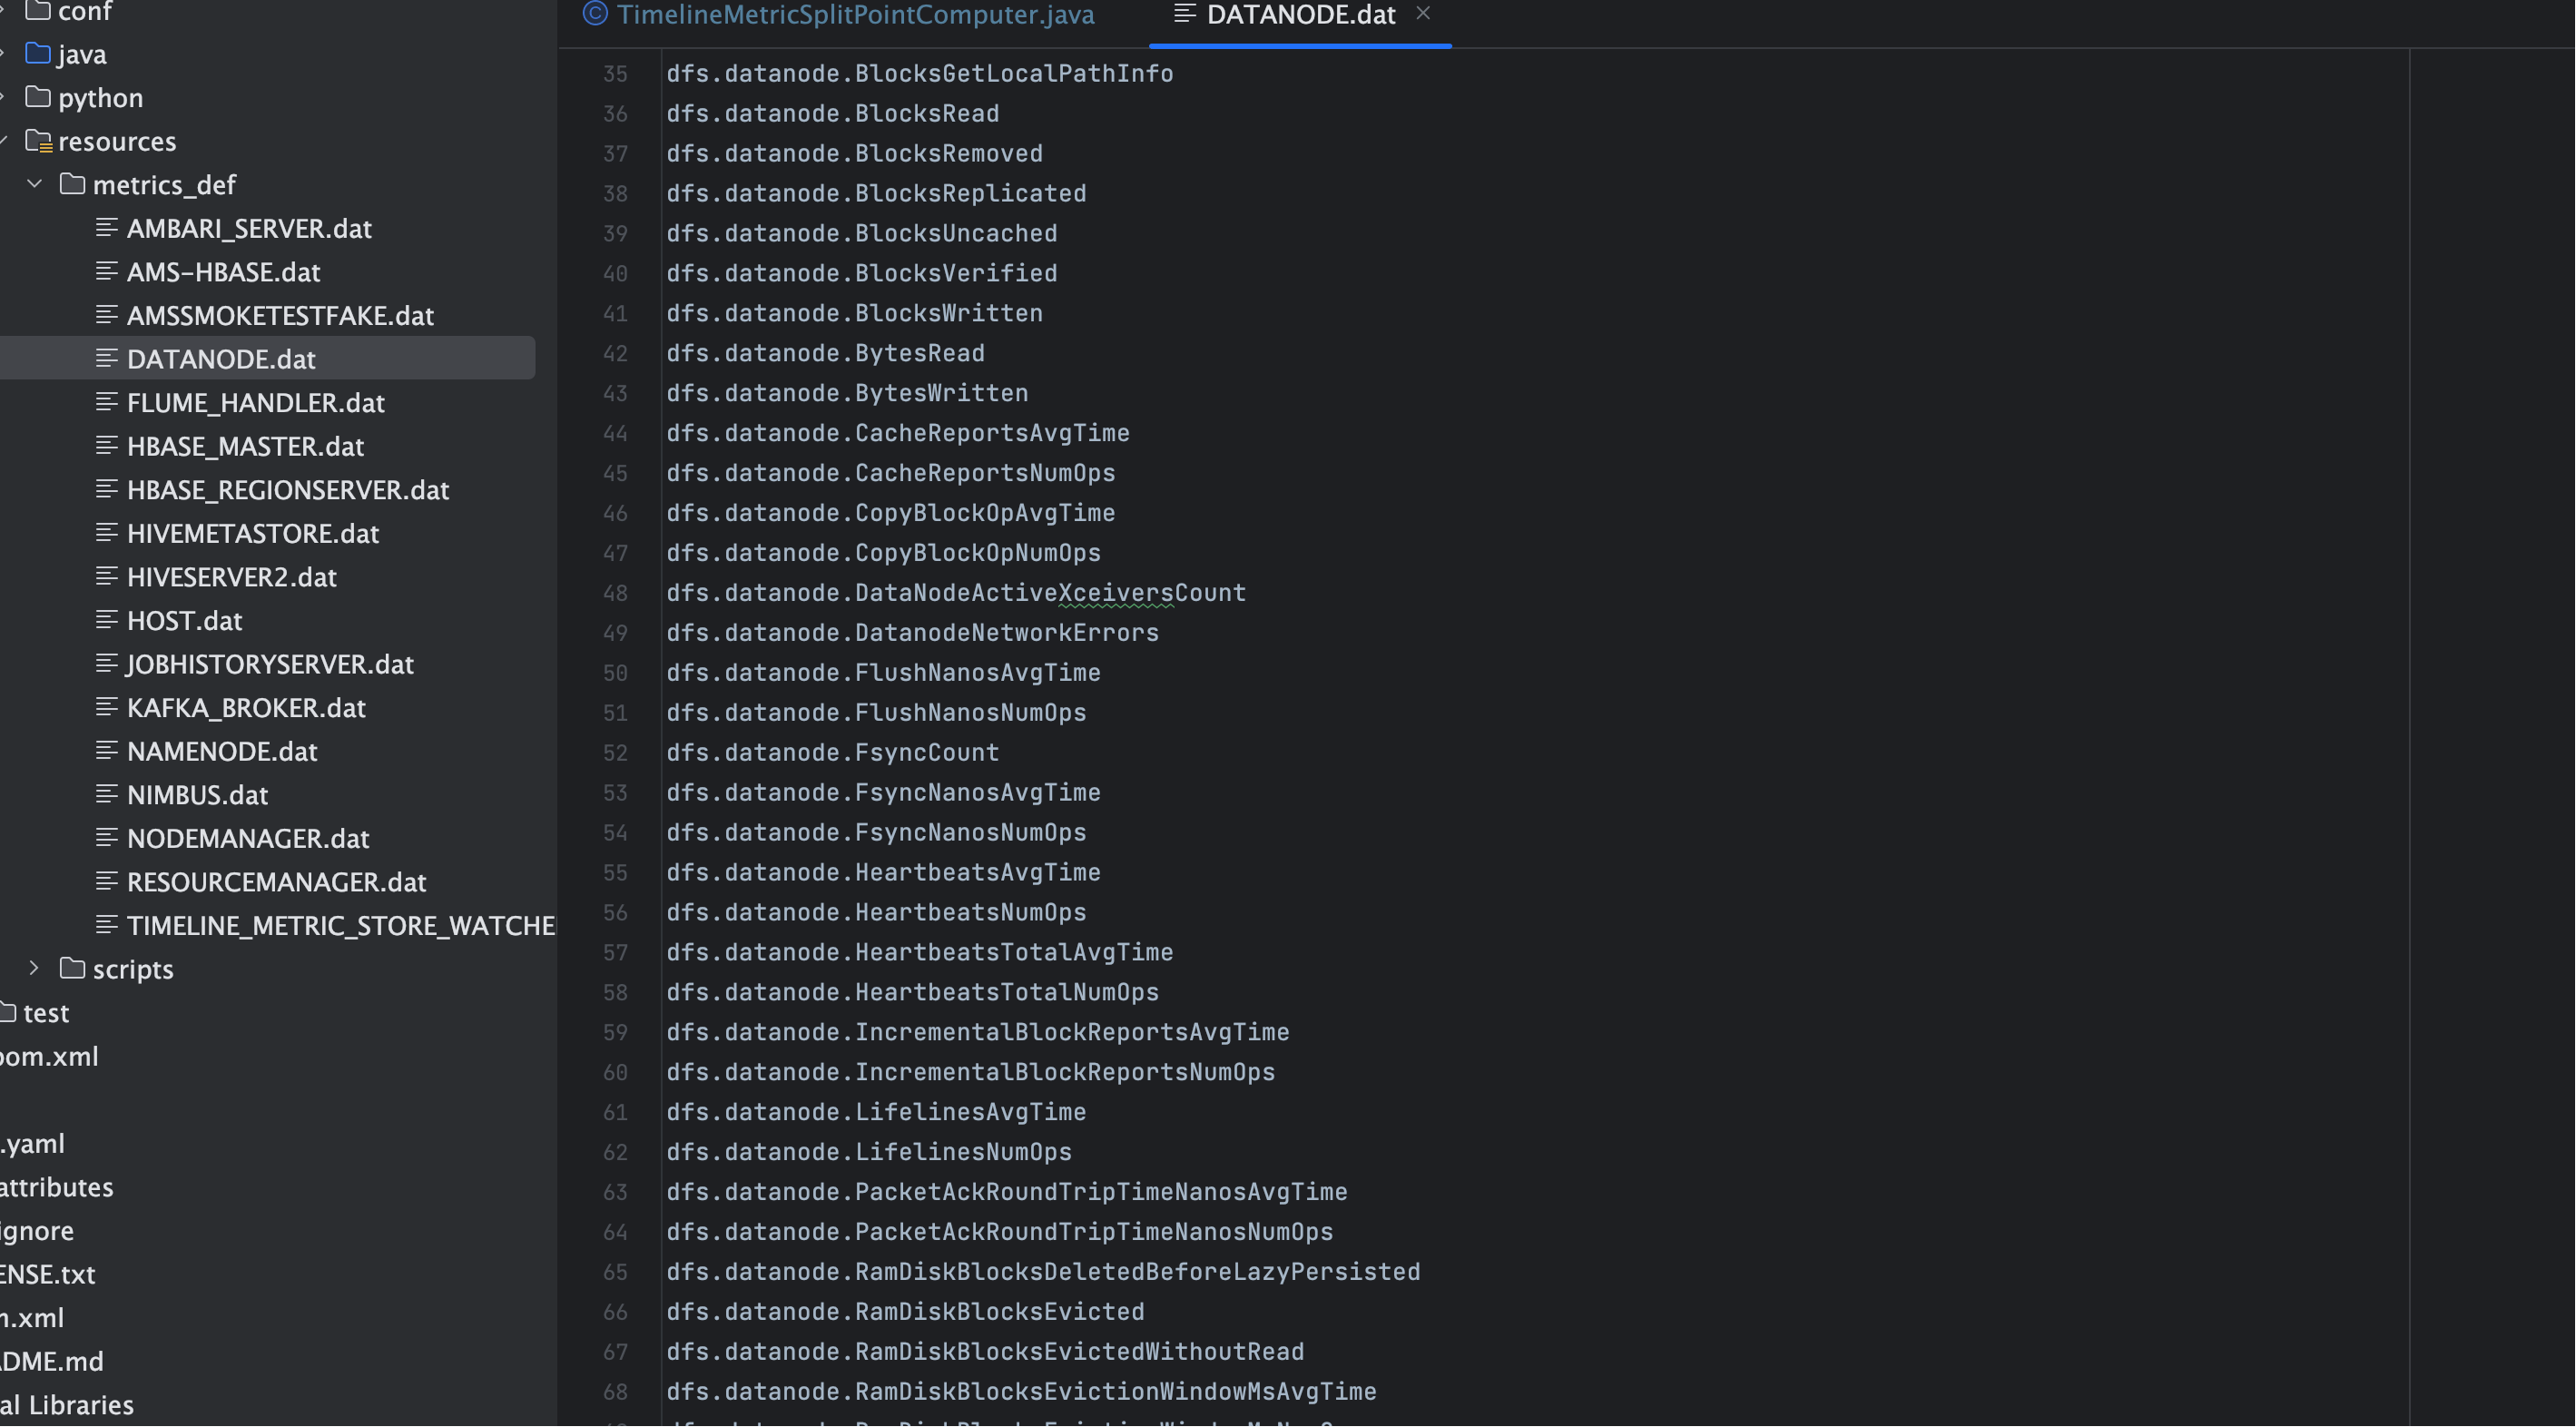The width and height of the screenshot is (2576, 1427).
Task: Click the python folder icon
Action: click(x=38, y=97)
